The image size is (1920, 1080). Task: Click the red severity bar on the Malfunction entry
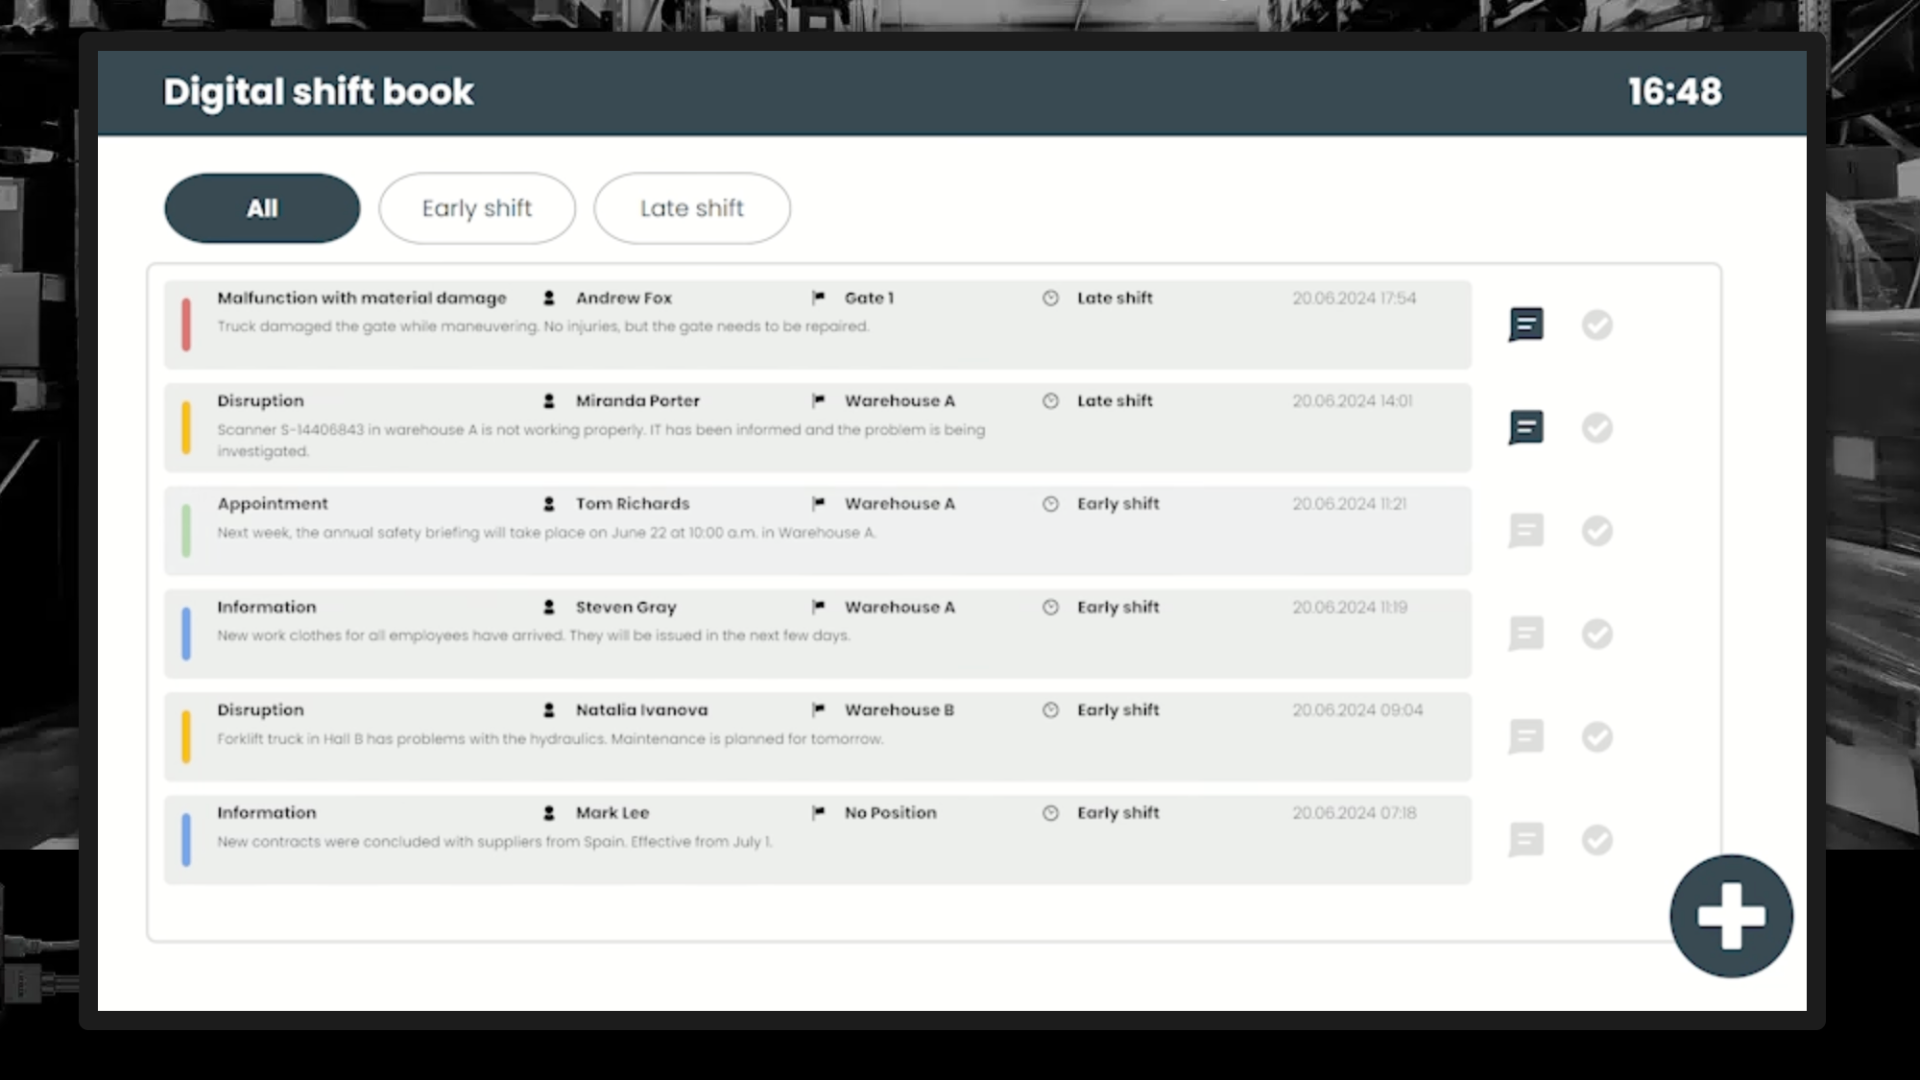tap(187, 324)
